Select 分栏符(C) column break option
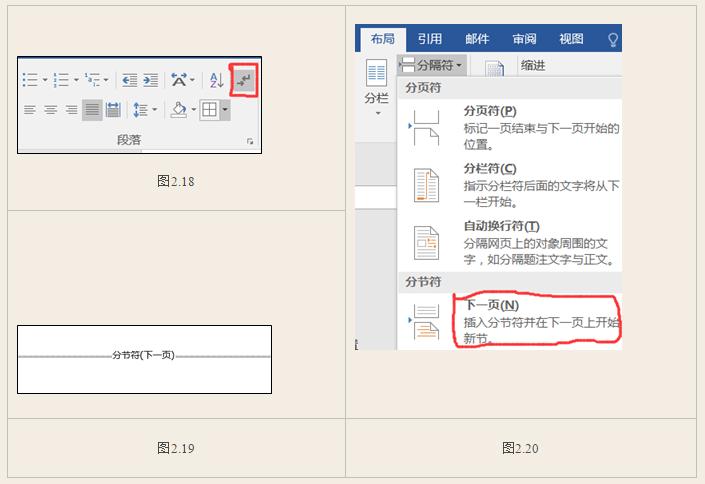 click(x=510, y=185)
